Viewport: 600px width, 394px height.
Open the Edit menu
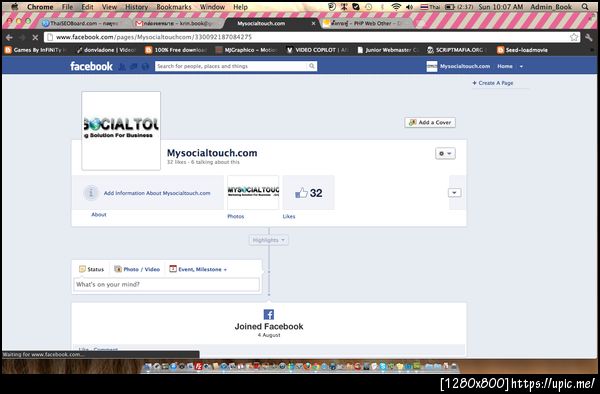click(x=87, y=7)
